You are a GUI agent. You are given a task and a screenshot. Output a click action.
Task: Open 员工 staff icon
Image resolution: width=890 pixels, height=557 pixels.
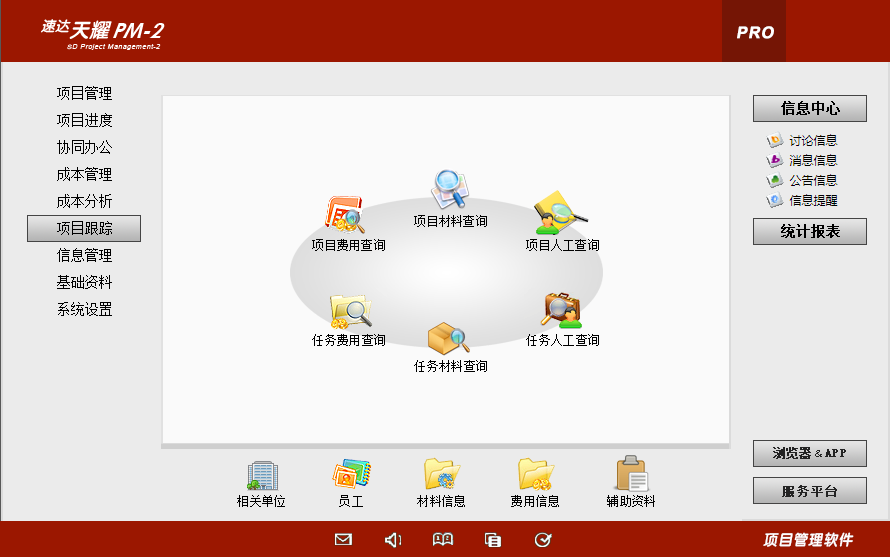[351, 475]
